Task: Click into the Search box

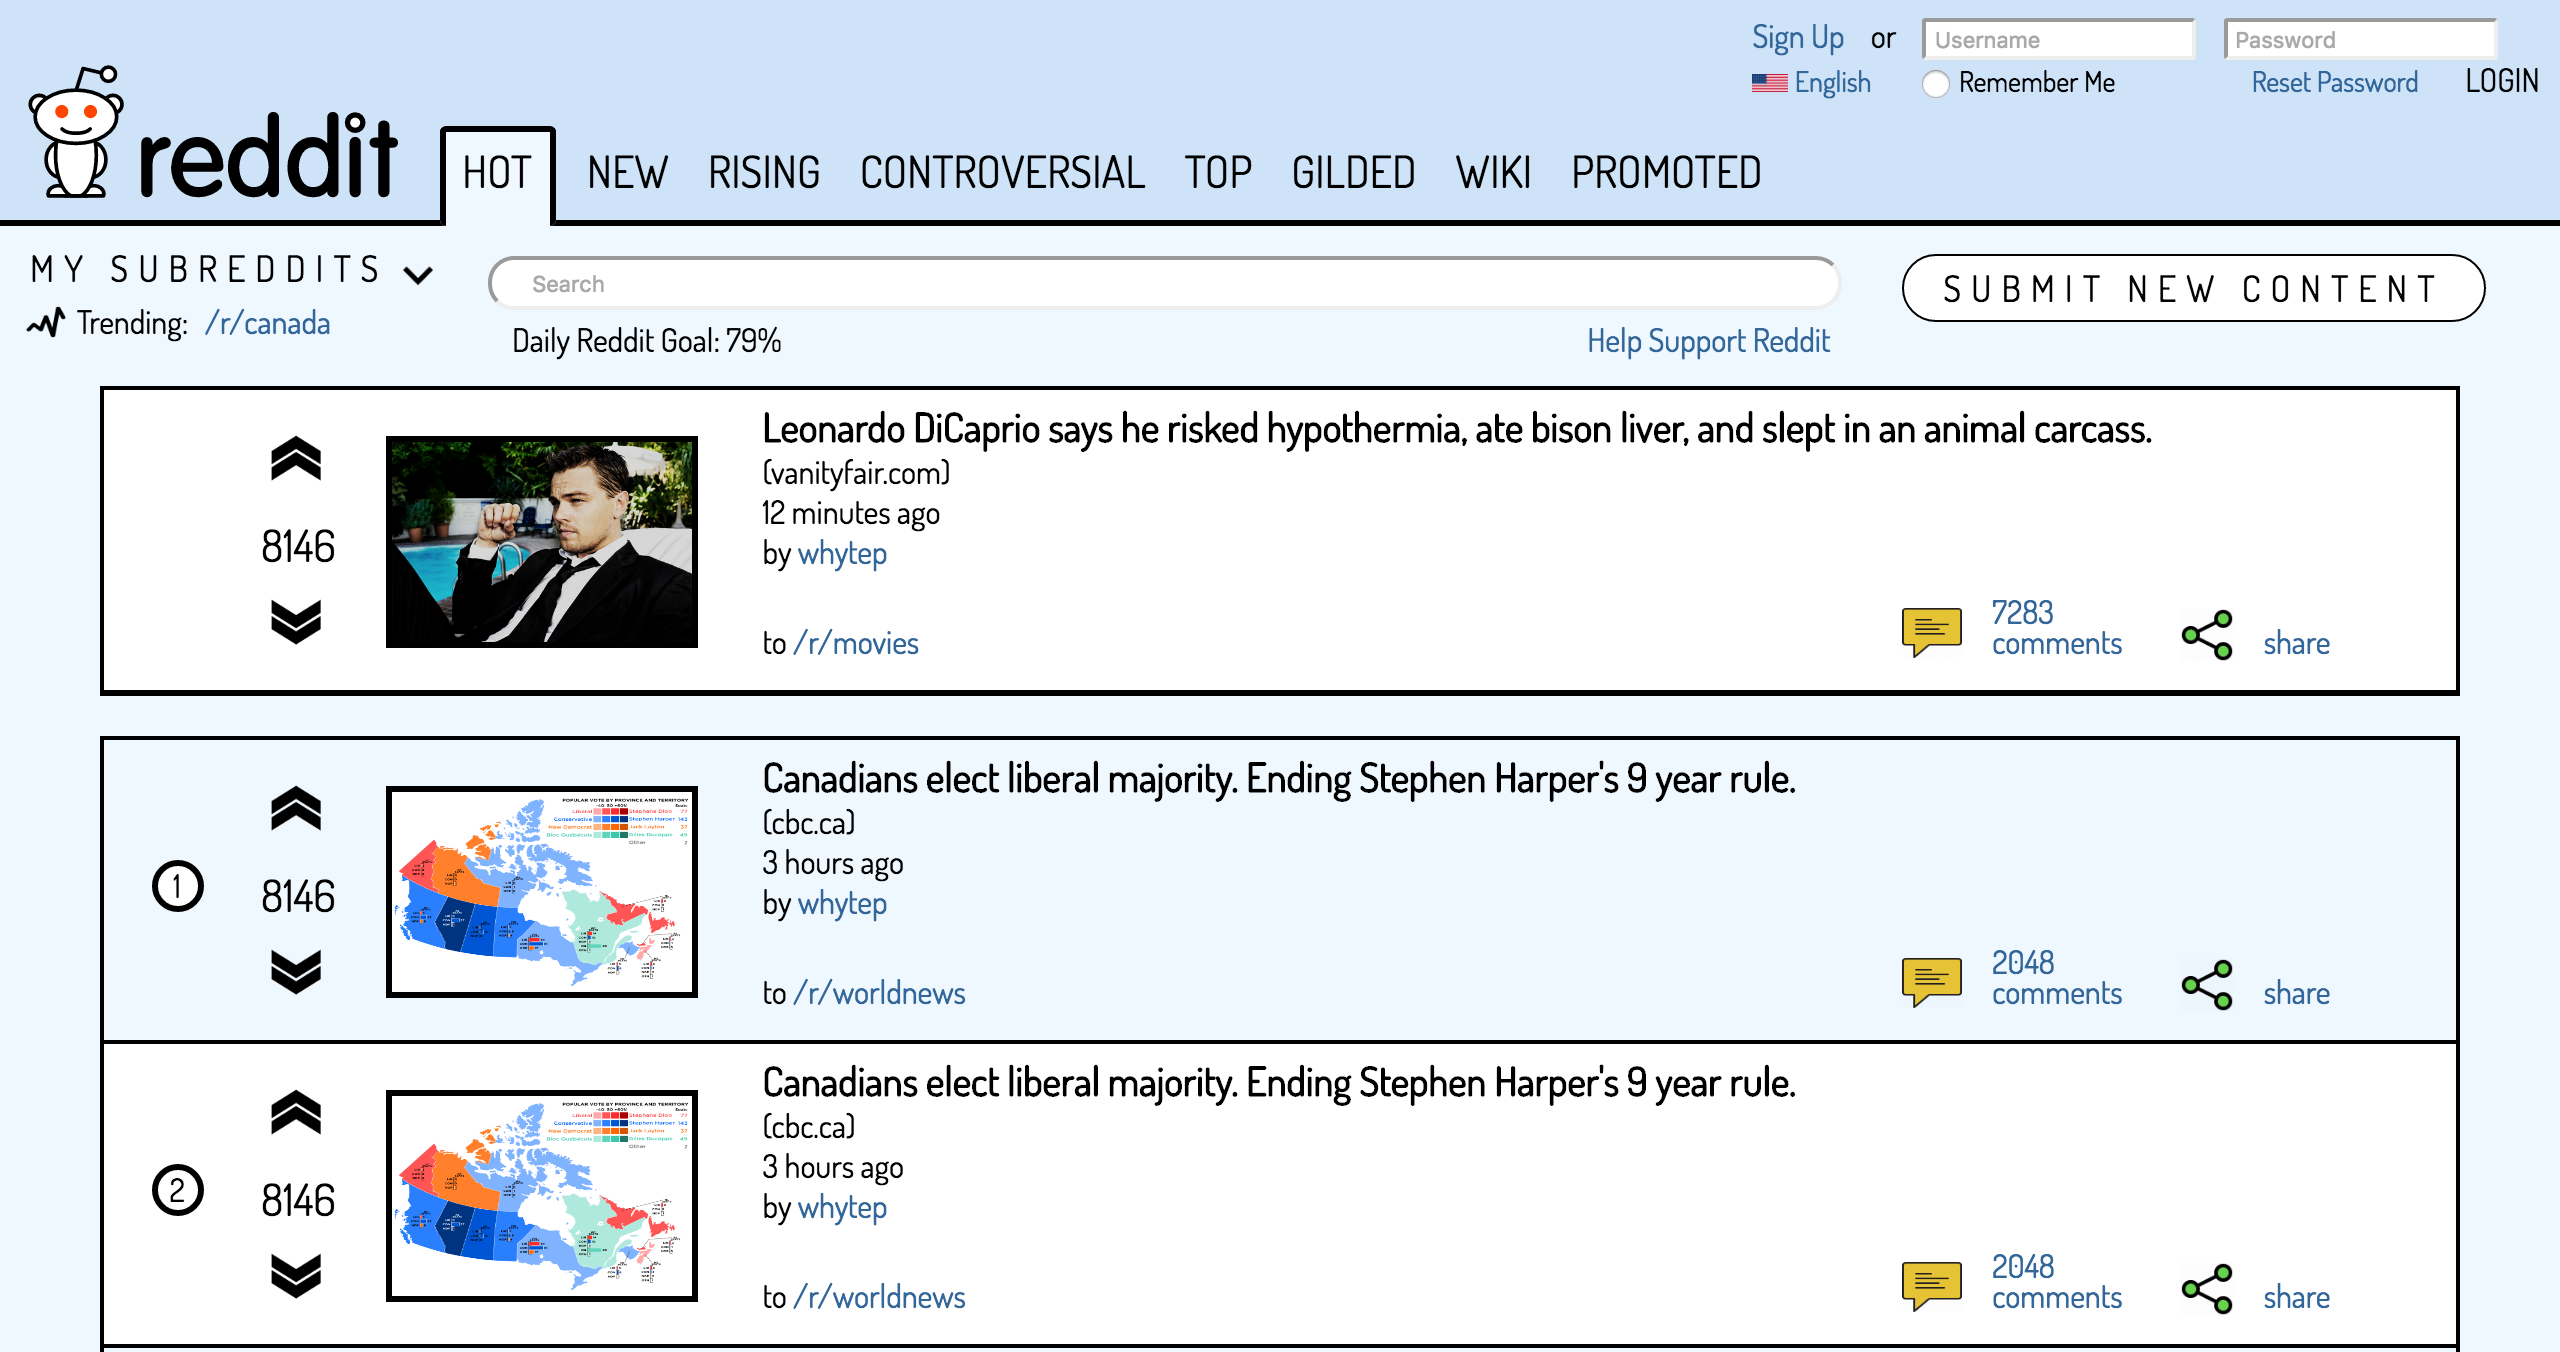Action: click(1163, 284)
